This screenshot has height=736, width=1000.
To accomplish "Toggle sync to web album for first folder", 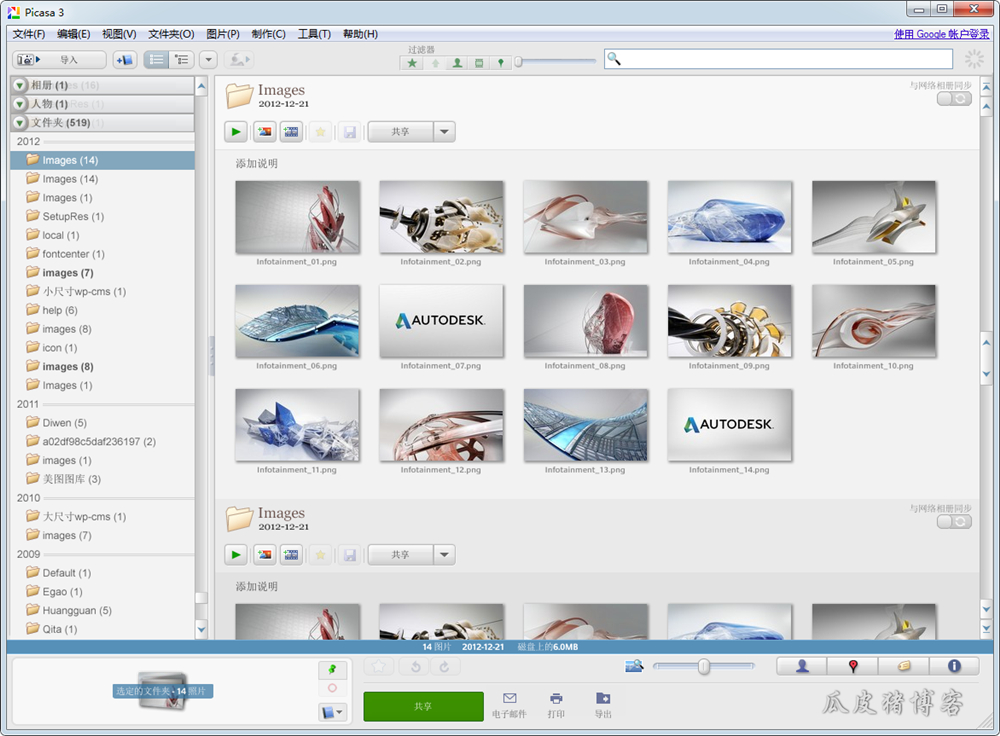I will [x=954, y=100].
